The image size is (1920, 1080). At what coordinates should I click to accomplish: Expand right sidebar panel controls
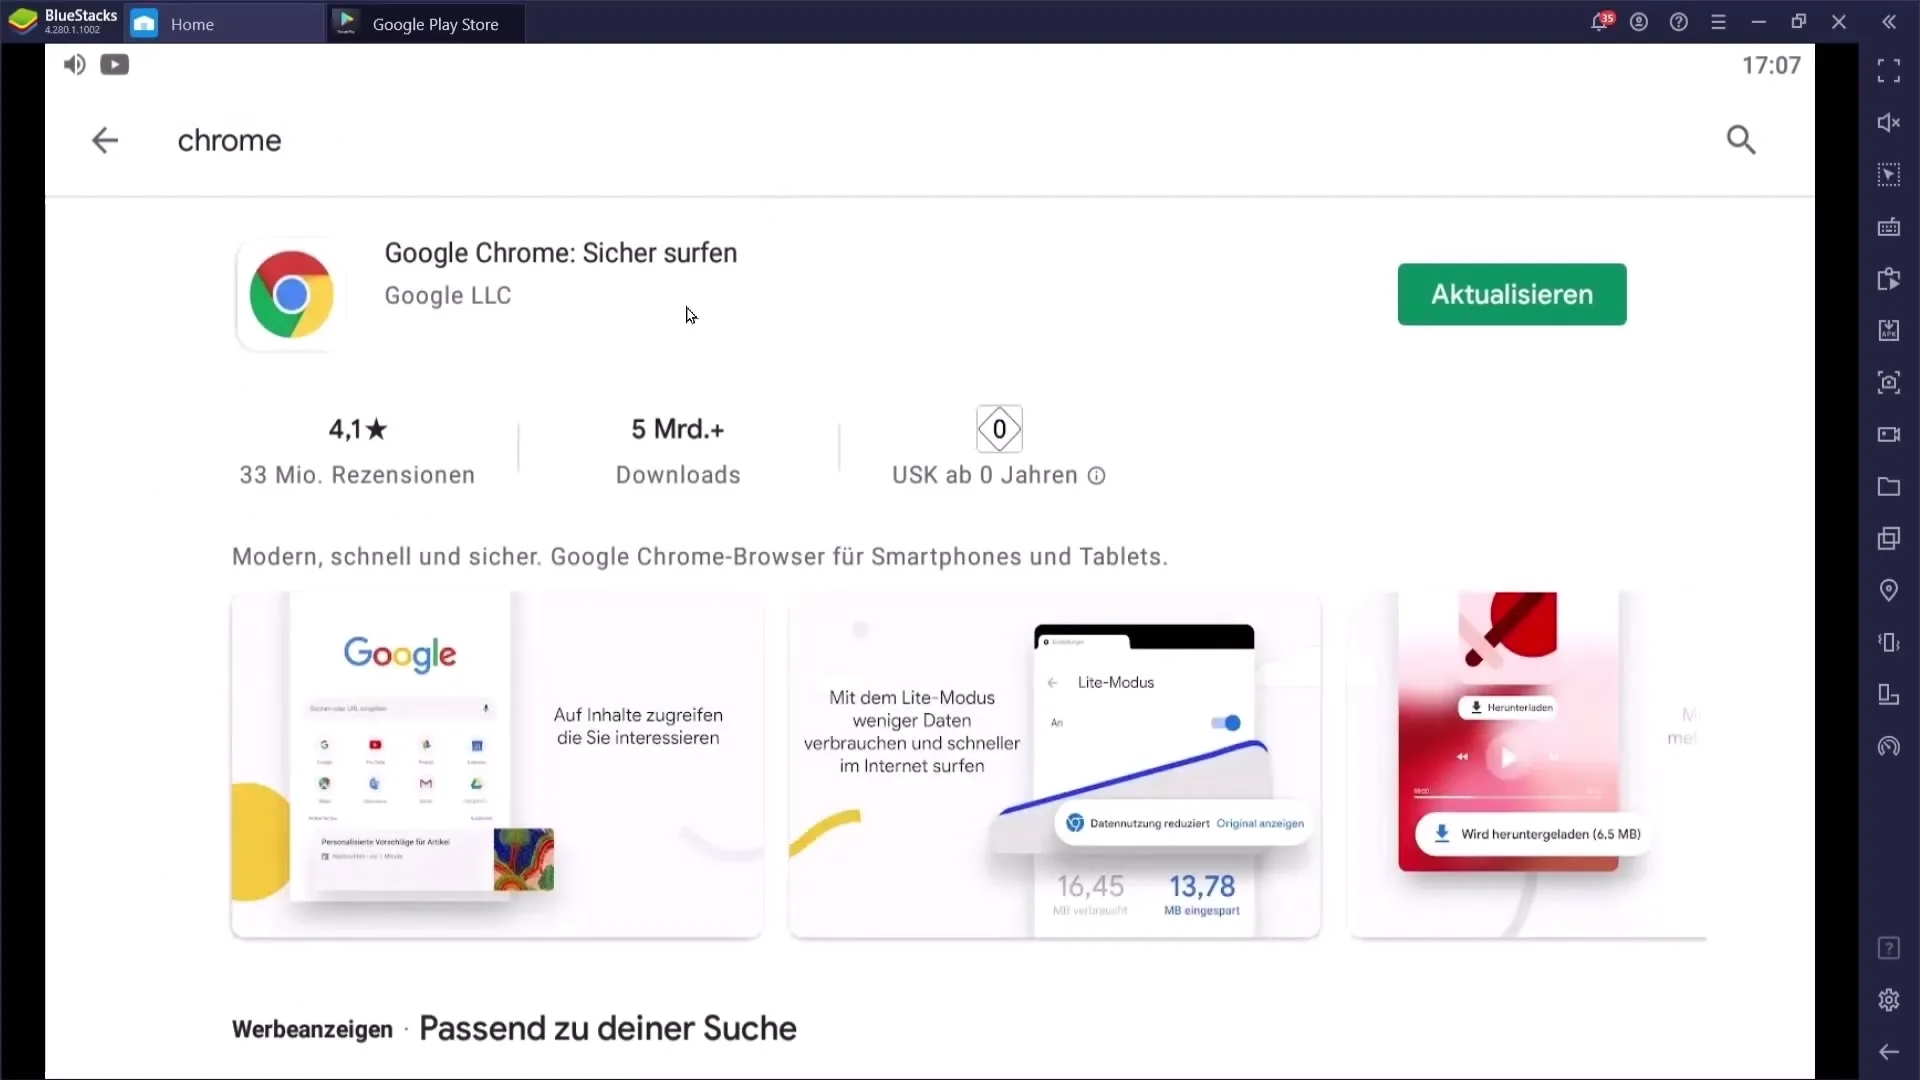(1888, 22)
